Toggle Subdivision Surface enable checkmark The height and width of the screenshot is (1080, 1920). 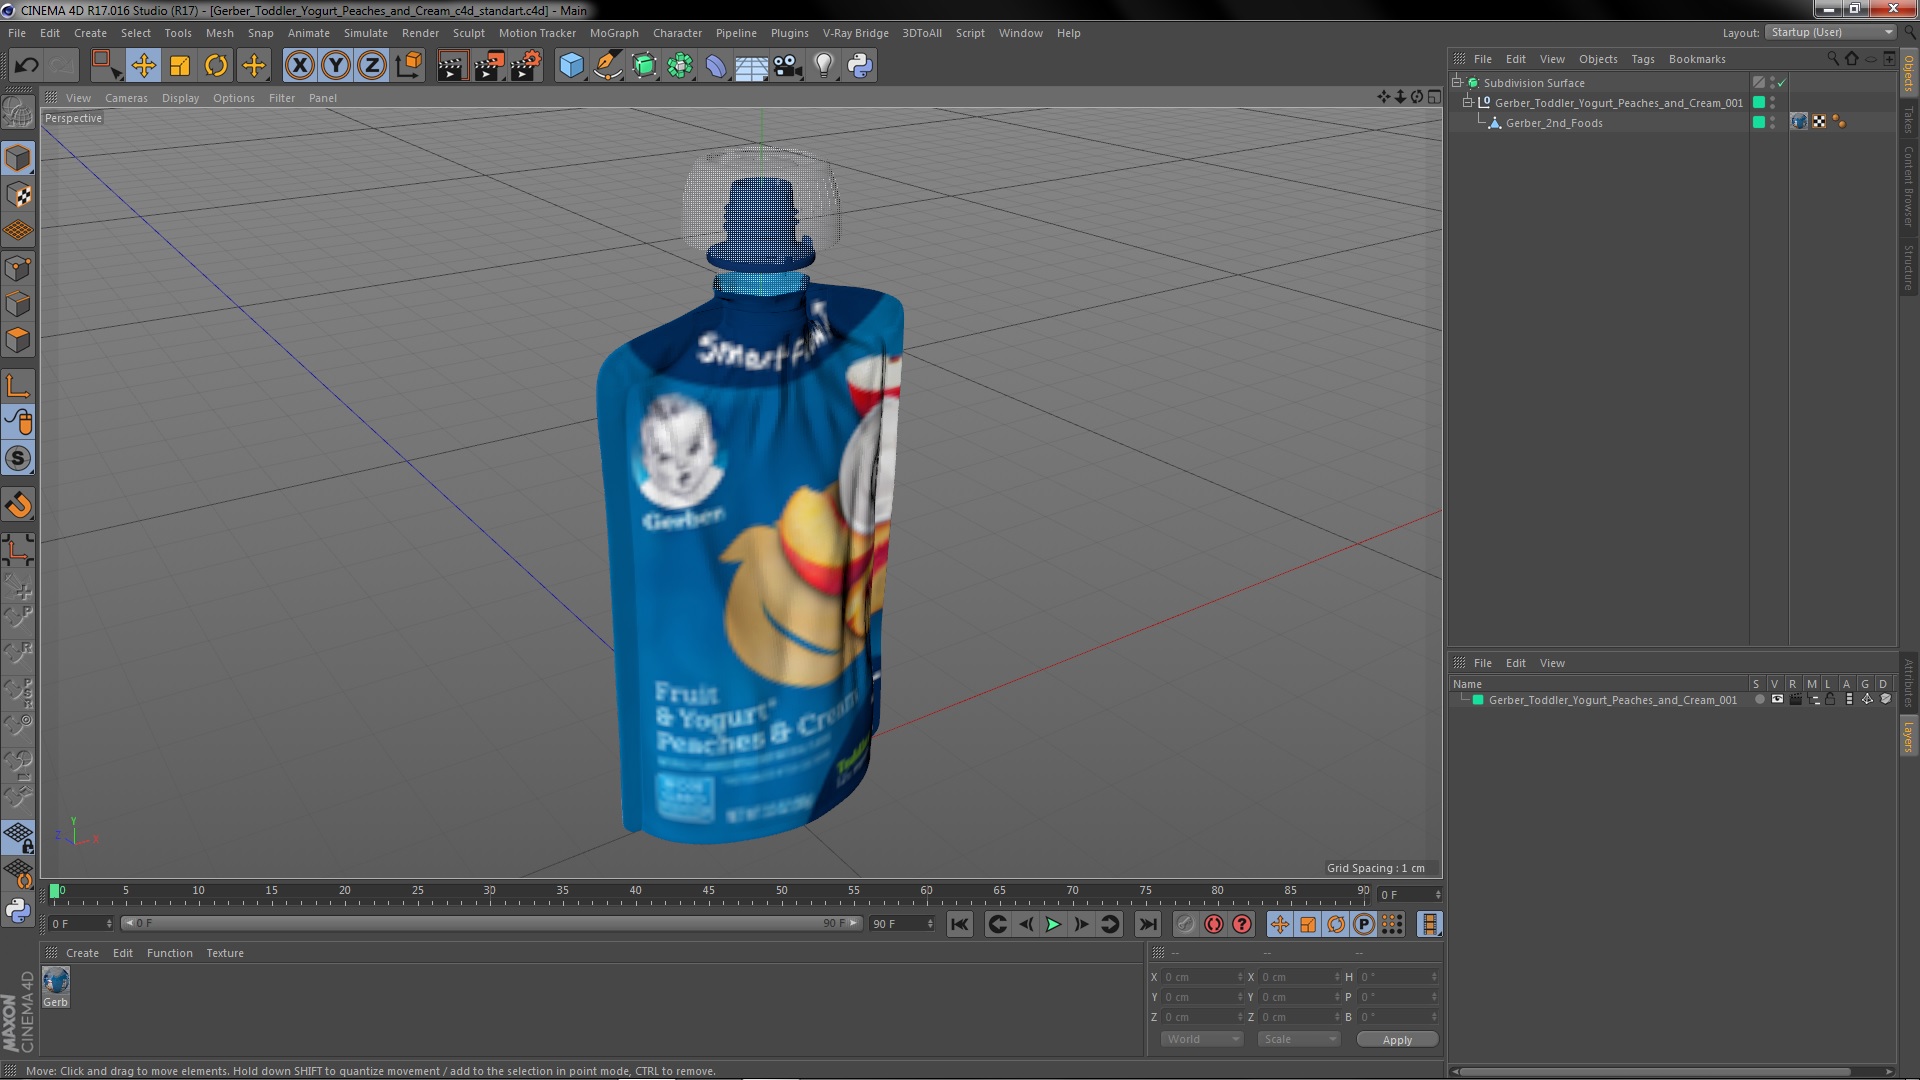pyautogui.click(x=1782, y=83)
